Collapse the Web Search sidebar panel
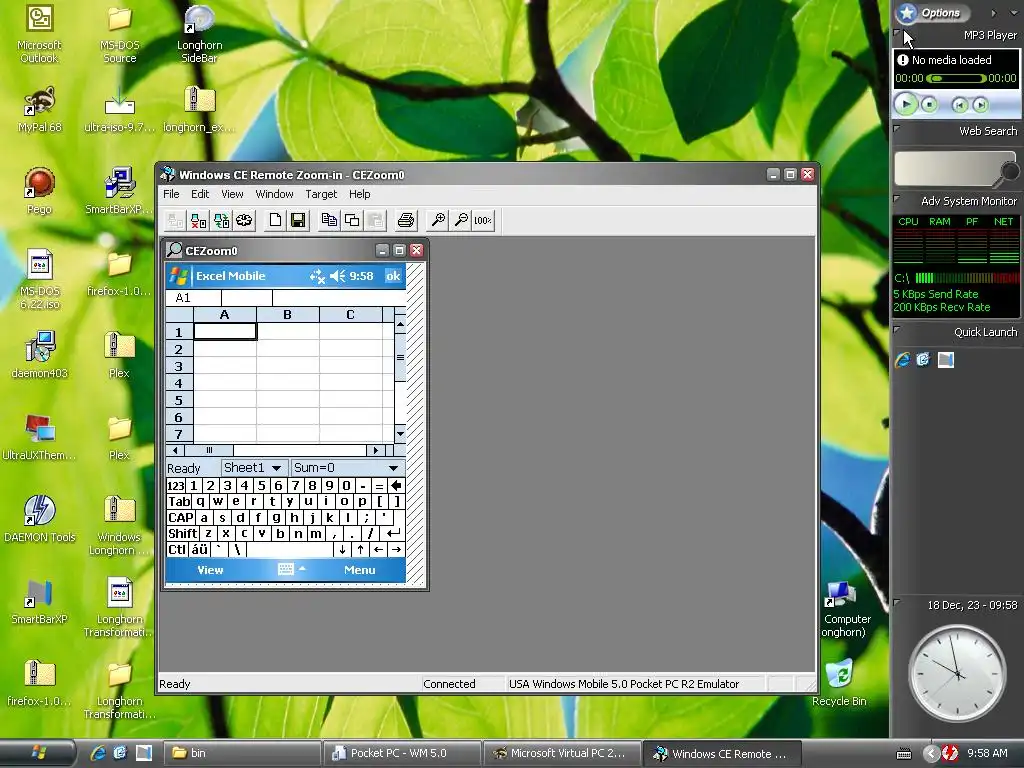 897,129
